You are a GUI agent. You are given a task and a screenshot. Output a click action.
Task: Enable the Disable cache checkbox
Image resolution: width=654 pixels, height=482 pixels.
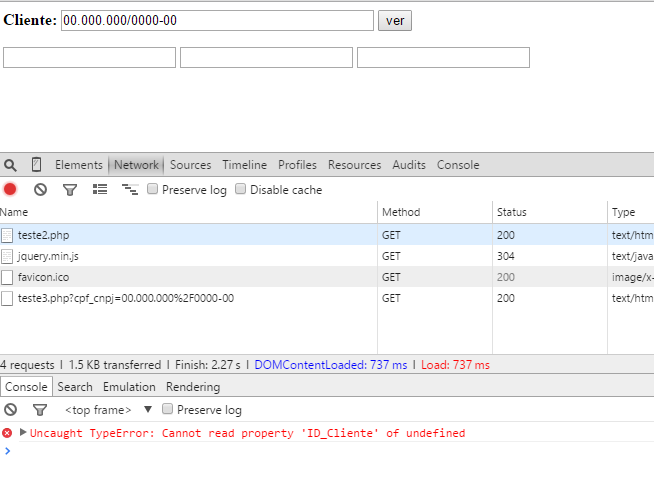pyautogui.click(x=241, y=189)
